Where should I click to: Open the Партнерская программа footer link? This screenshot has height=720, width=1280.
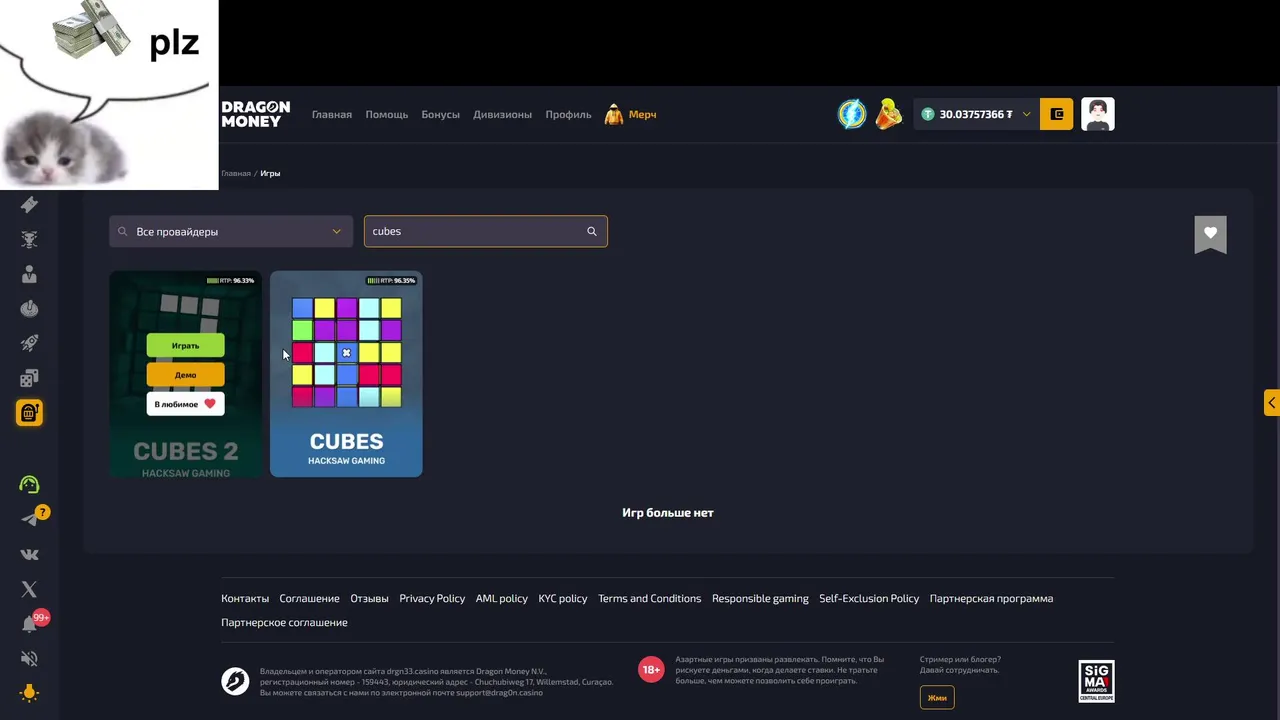coord(991,598)
